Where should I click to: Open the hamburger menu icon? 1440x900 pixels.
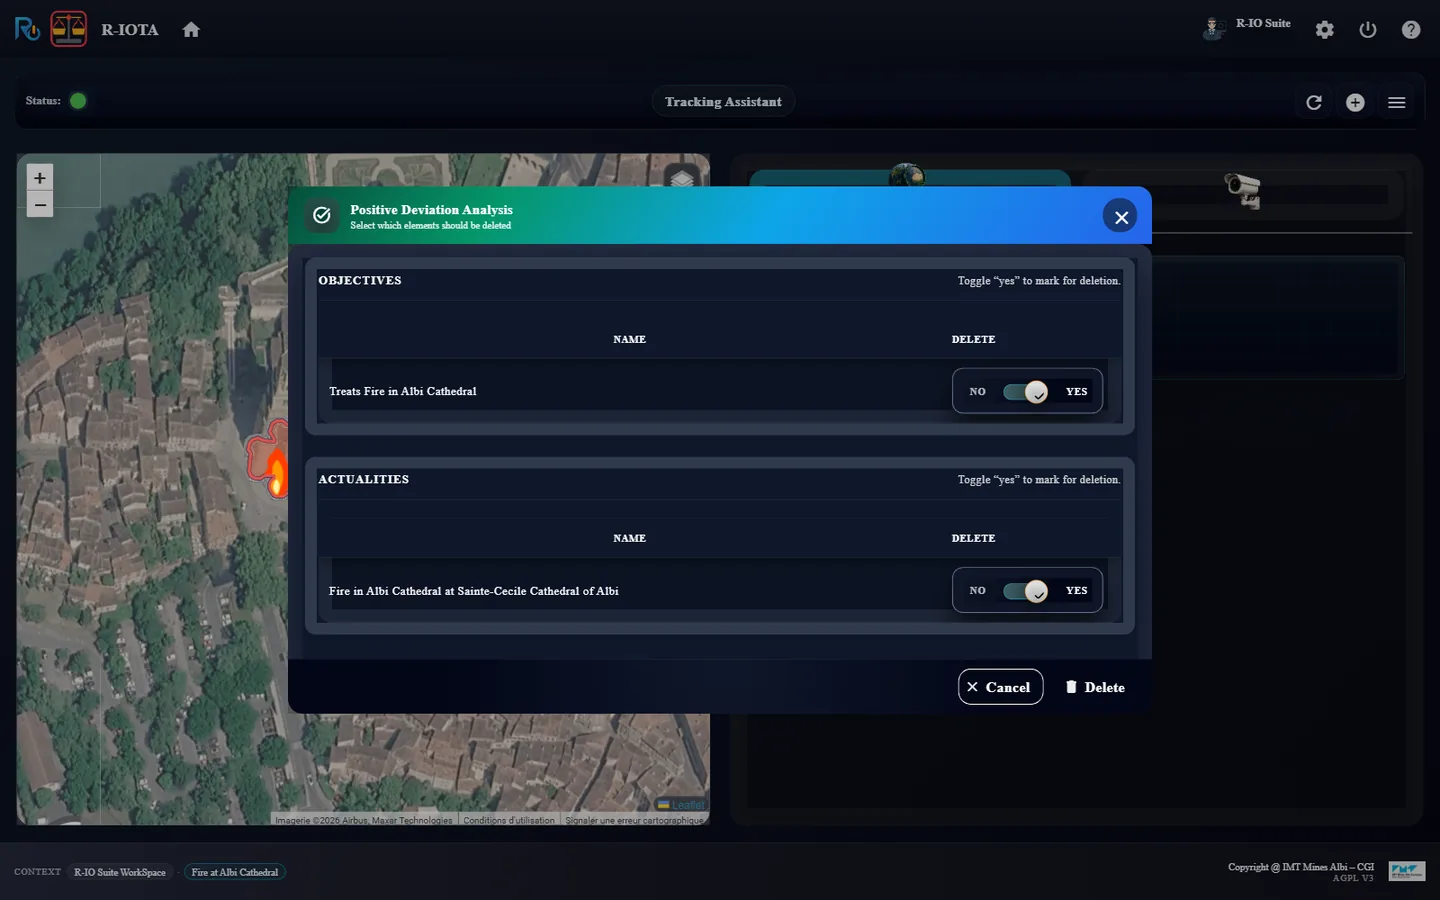pos(1397,102)
